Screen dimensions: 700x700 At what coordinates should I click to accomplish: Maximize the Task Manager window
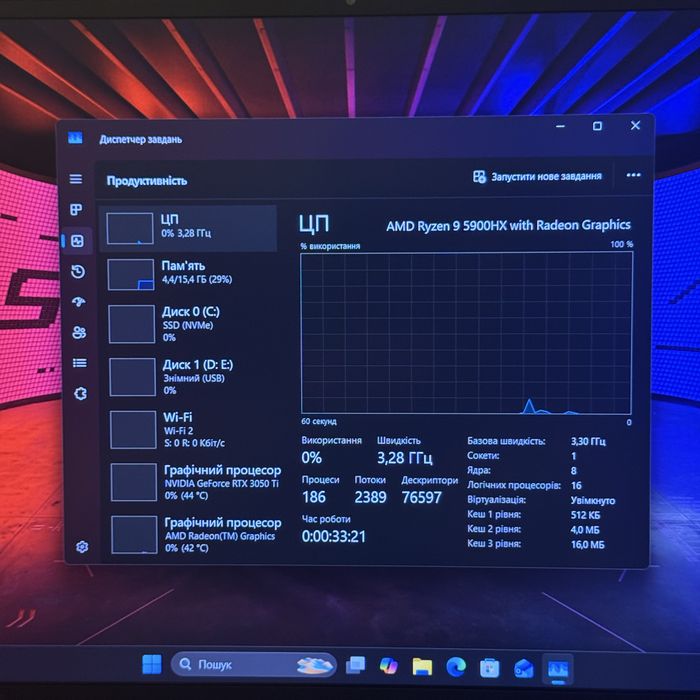(x=597, y=126)
